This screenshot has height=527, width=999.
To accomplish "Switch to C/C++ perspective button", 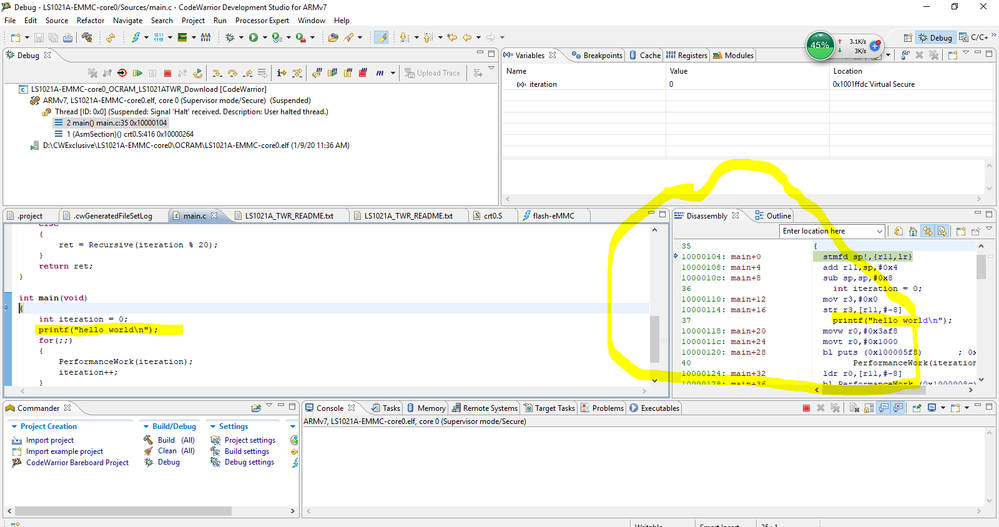I will (x=974, y=38).
